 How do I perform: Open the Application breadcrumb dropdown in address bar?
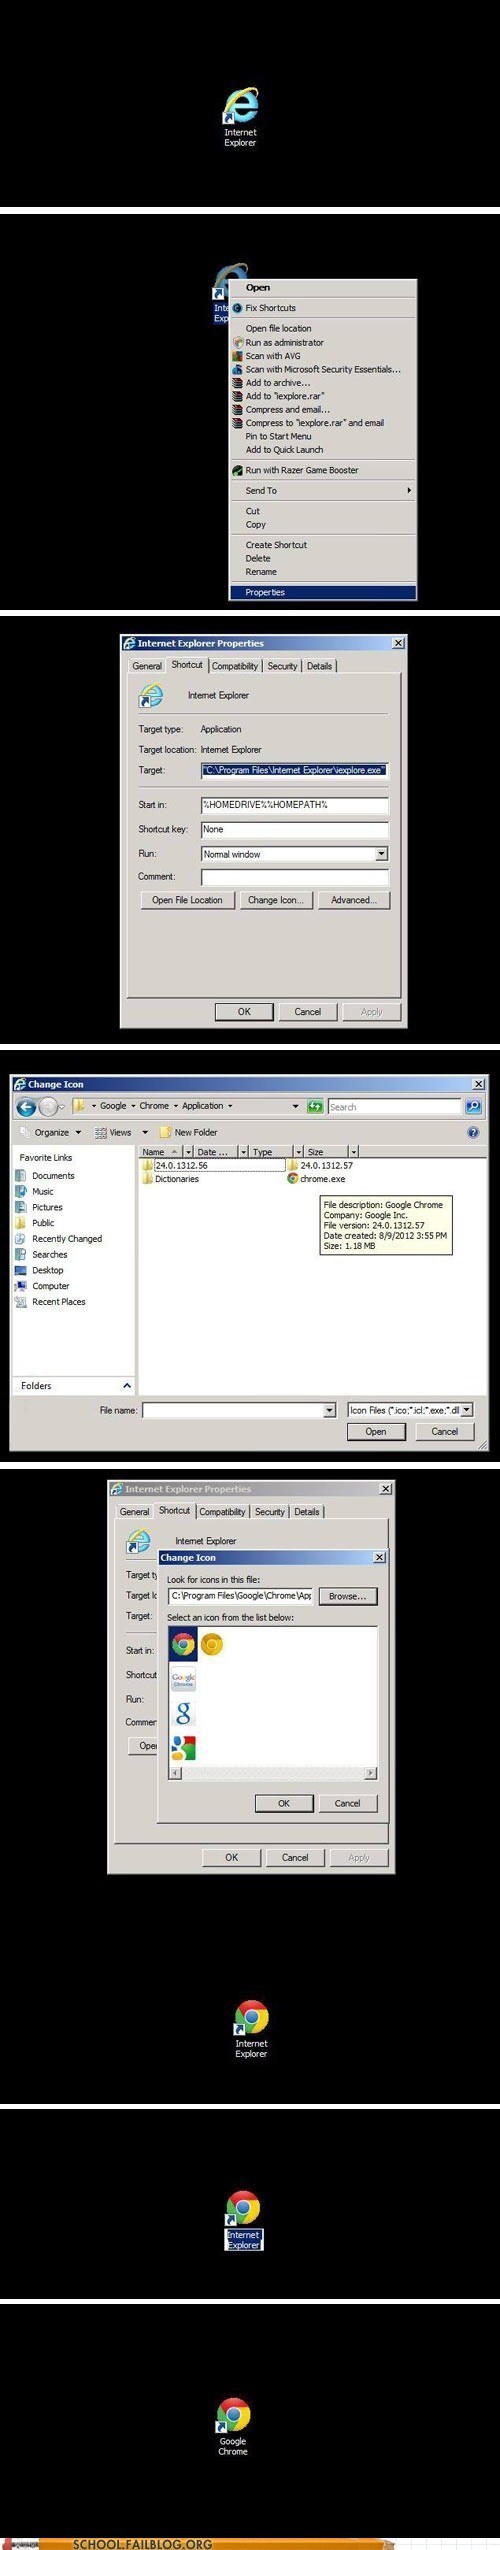tap(230, 1106)
